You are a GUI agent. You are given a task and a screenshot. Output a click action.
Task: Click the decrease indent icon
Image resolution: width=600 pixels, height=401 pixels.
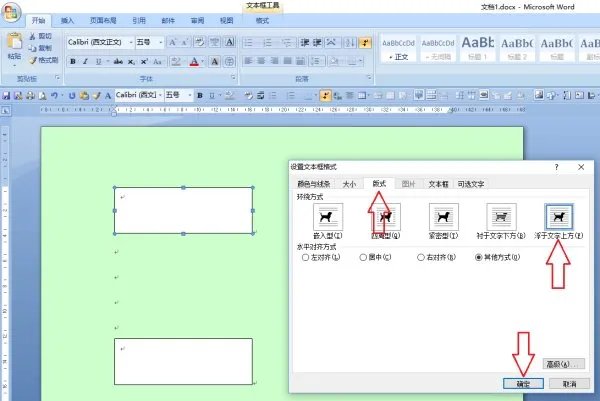click(x=305, y=42)
